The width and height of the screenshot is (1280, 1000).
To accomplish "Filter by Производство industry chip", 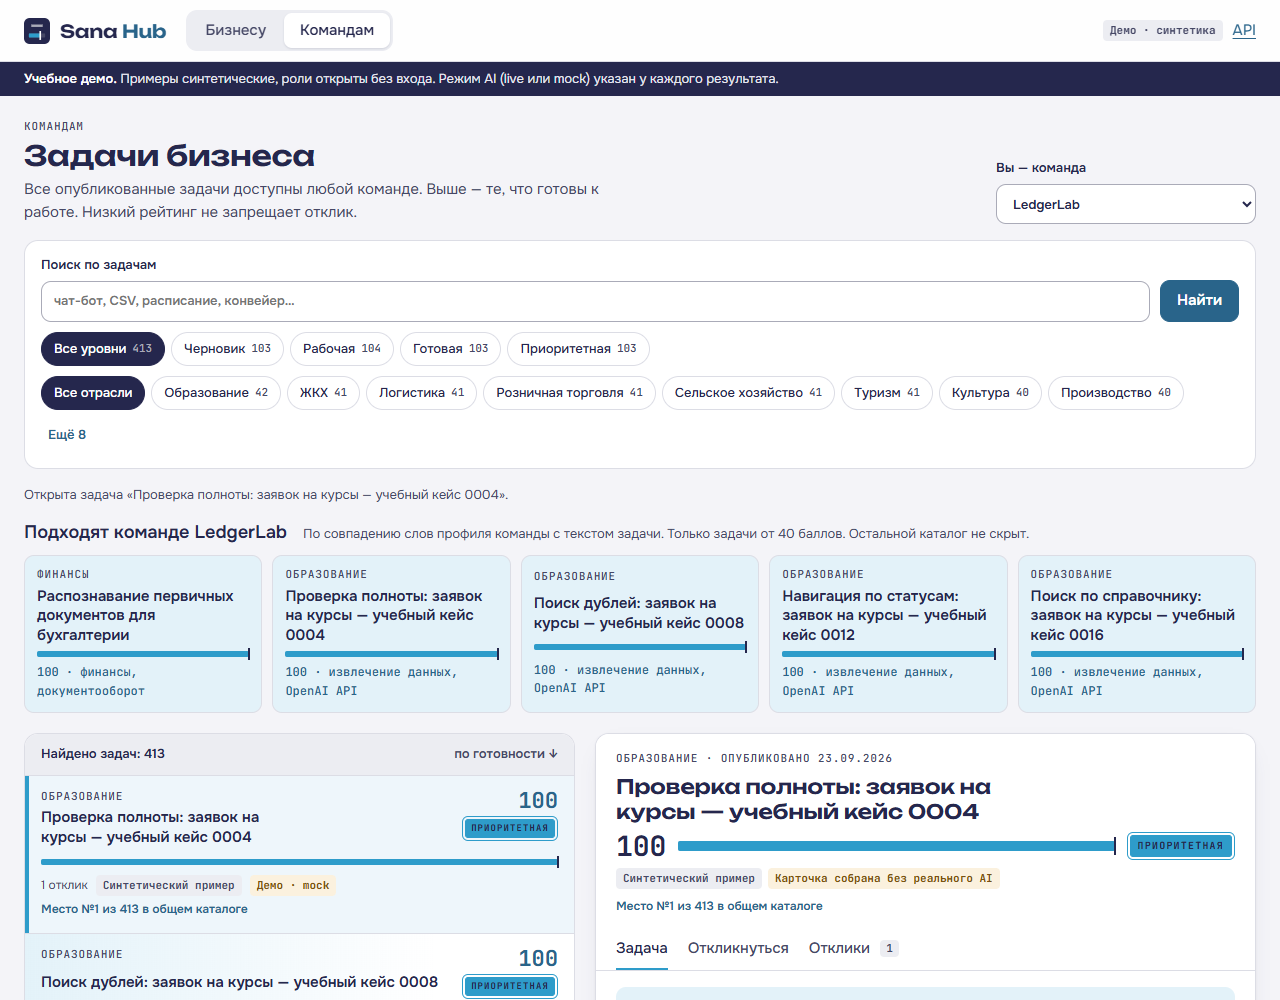I will 1116,393.
